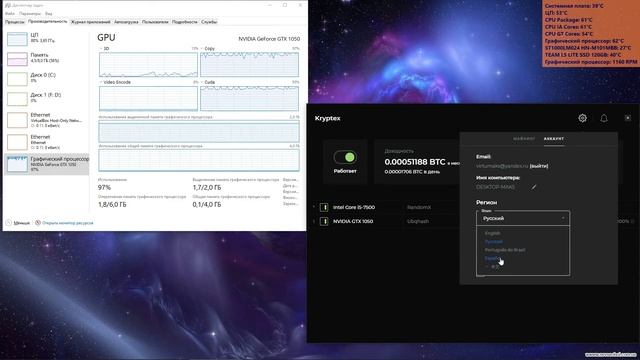Open Kryptex notifications bell icon
The image size is (640, 360).
tap(604, 118)
